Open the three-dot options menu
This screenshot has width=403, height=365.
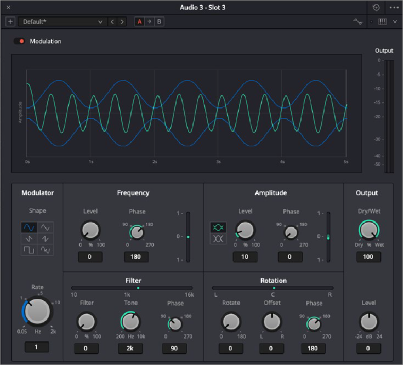point(394,7)
